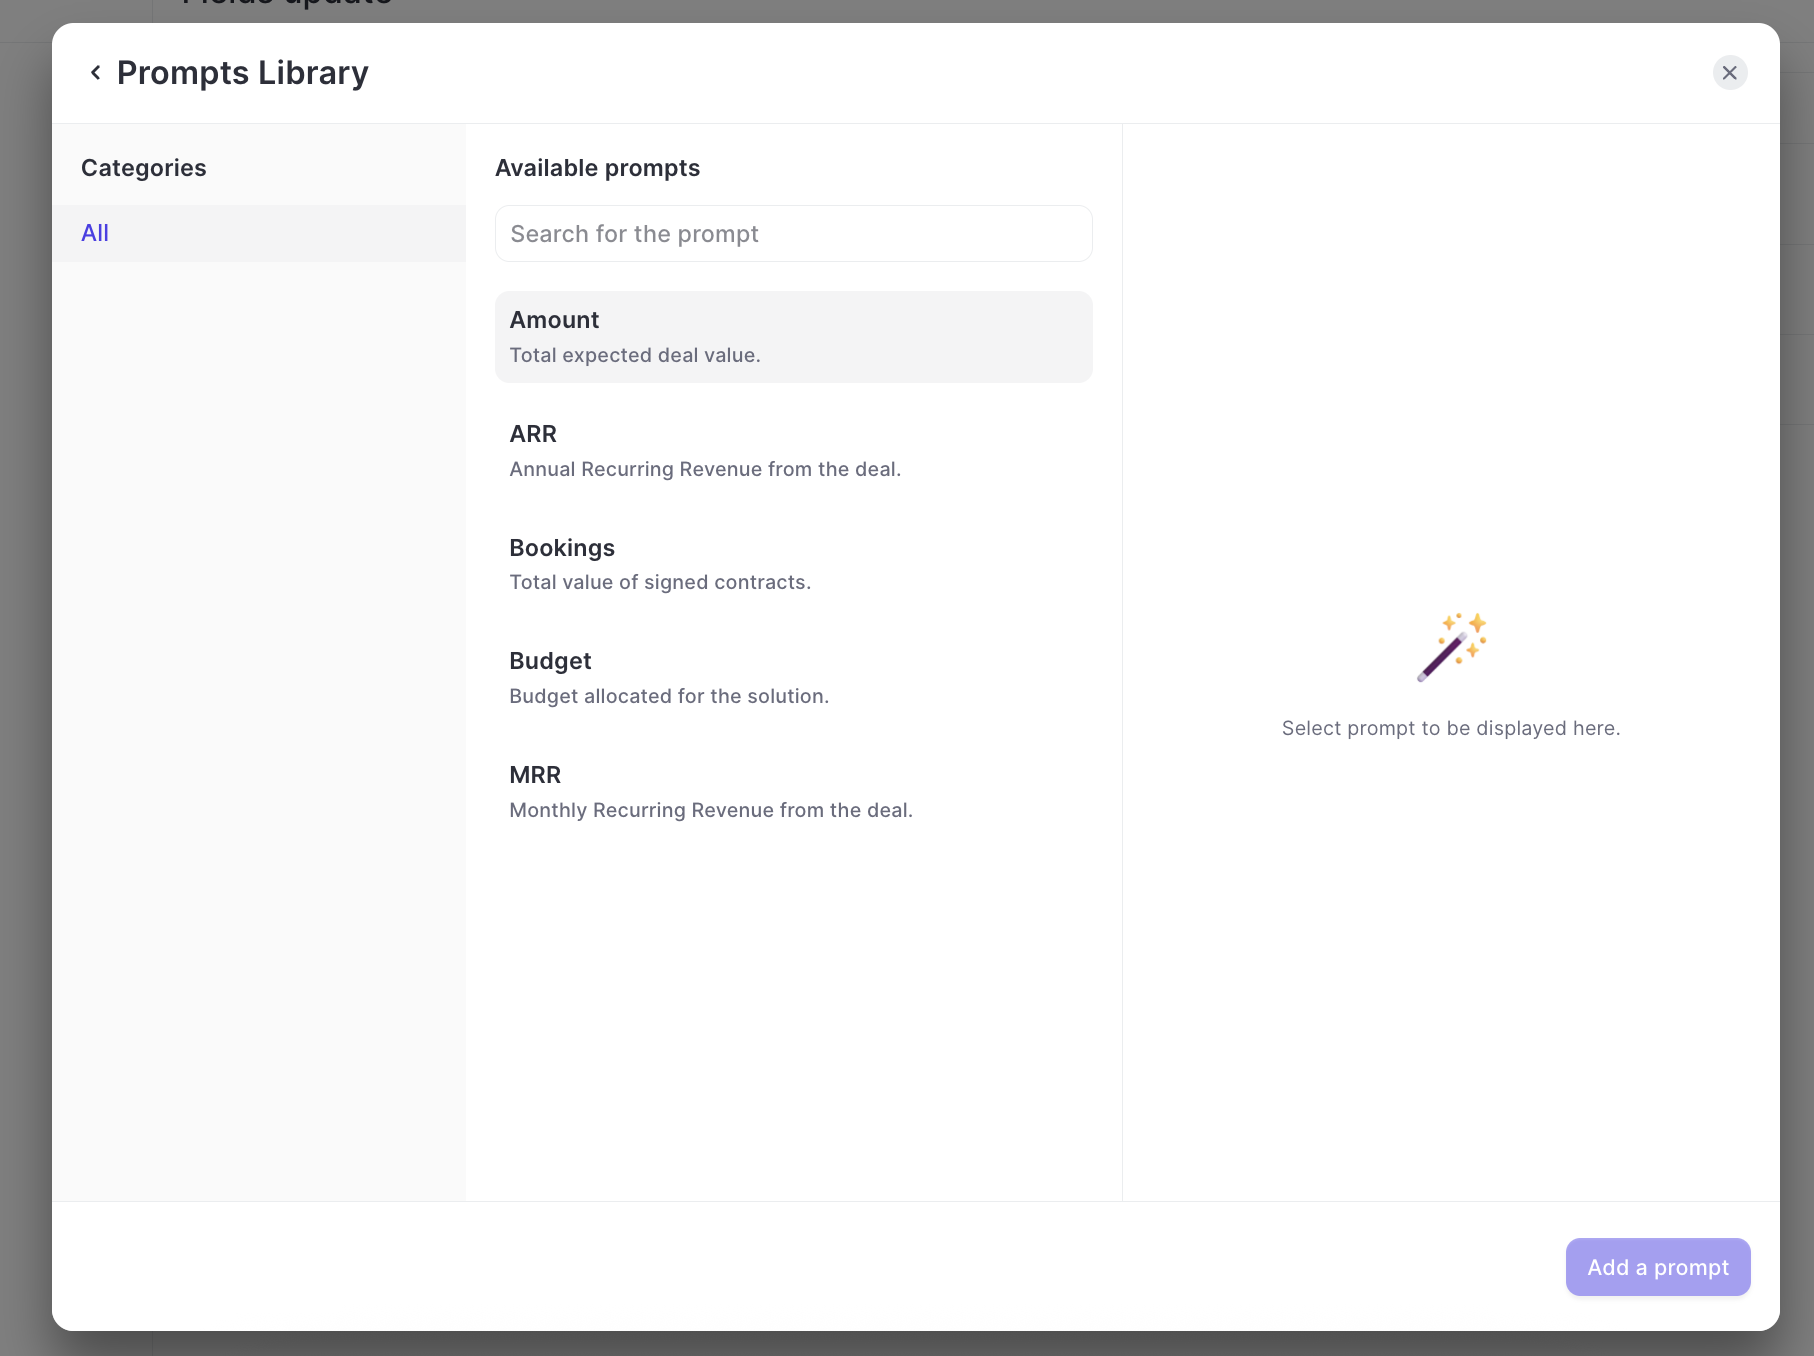Click 'Budget allocated for the solution.' description
Viewport: 1814px width, 1356px height.
pos(669,696)
